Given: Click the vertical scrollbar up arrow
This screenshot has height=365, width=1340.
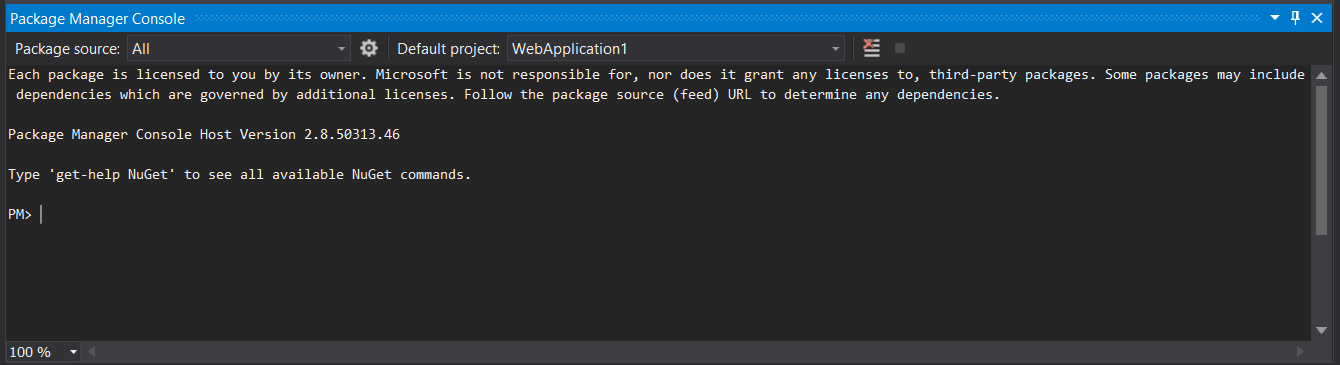Looking at the screenshot, I should [x=1321, y=74].
